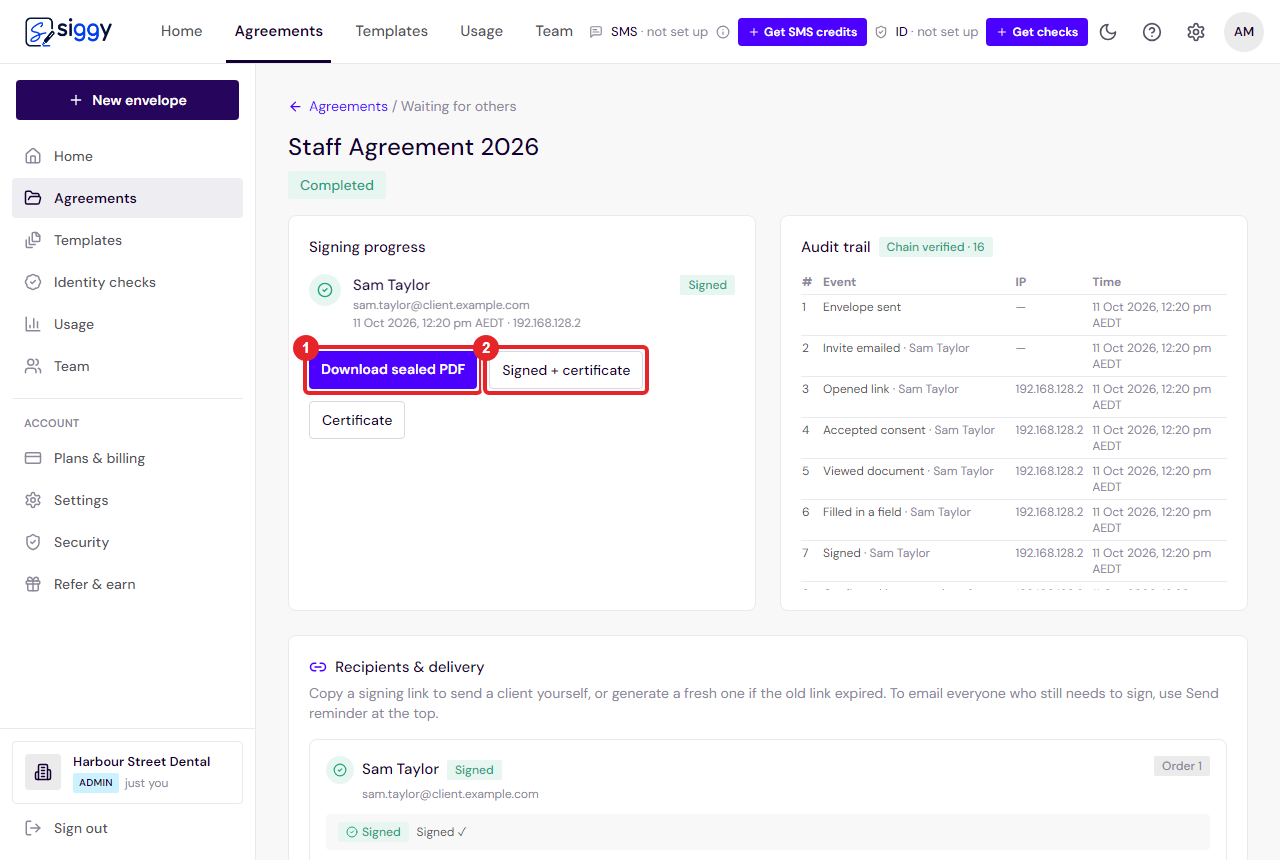
Task: Open Refer & earn
Action: [x=127, y=584]
